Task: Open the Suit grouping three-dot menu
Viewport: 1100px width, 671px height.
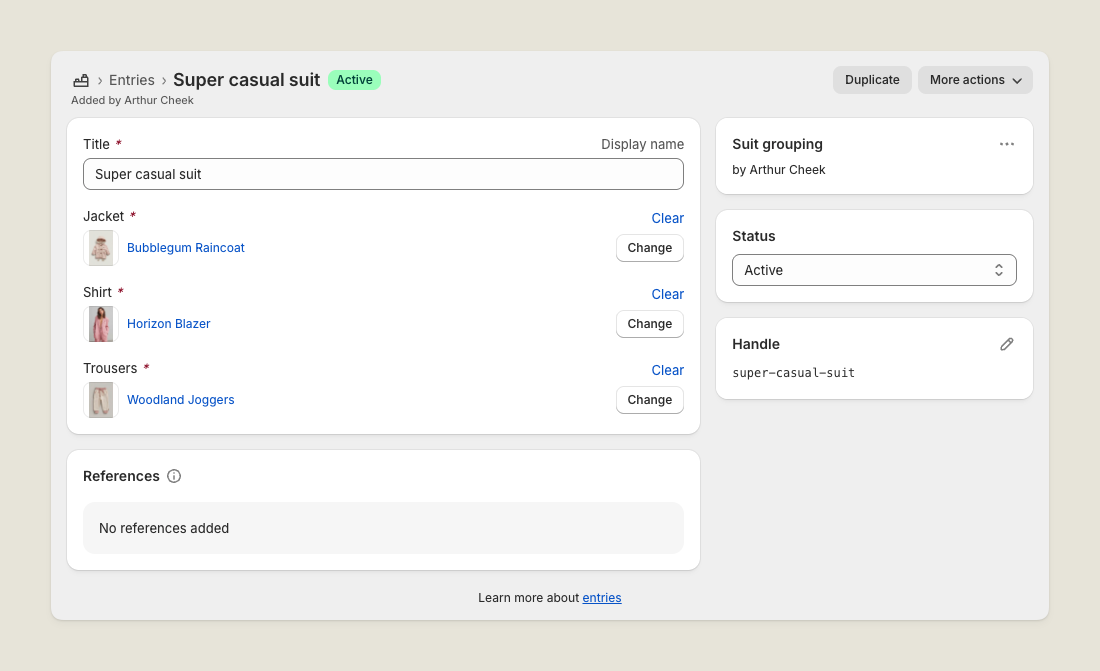Action: 1006,144
